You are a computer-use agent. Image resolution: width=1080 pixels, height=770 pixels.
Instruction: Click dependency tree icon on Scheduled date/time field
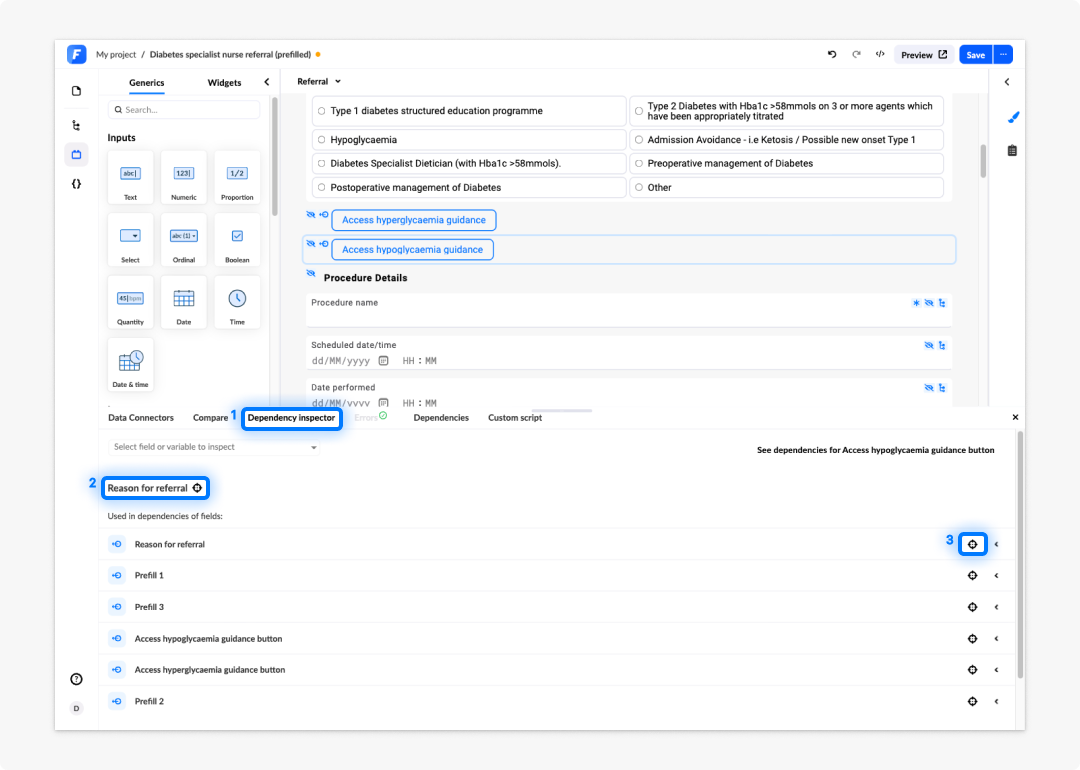942,346
